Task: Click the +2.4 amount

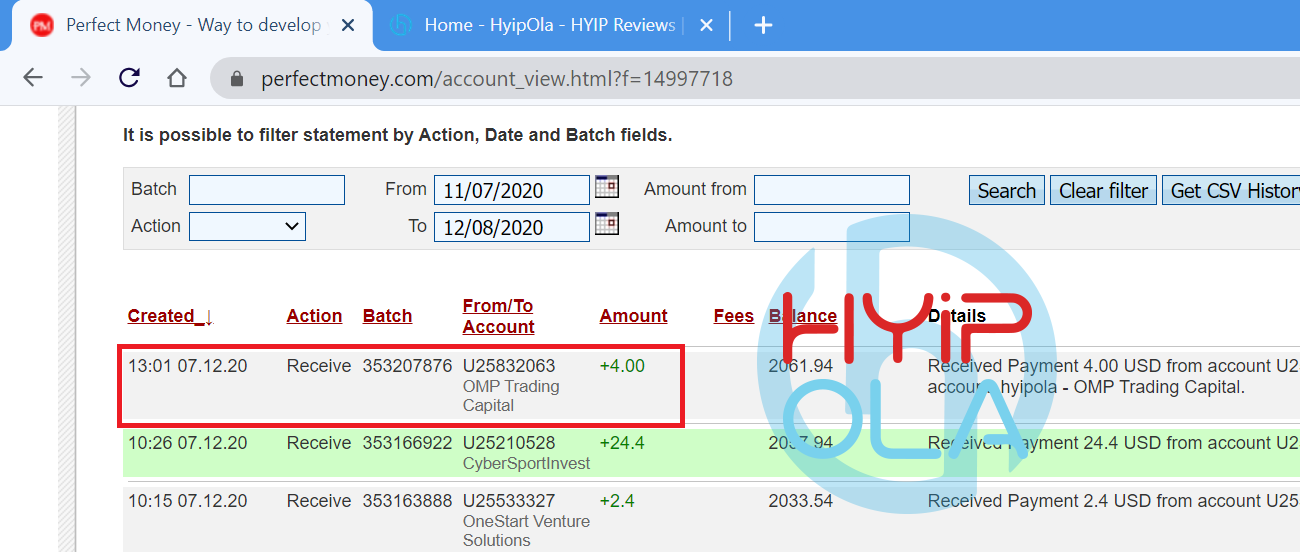Action: pyautogui.click(x=617, y=501)
